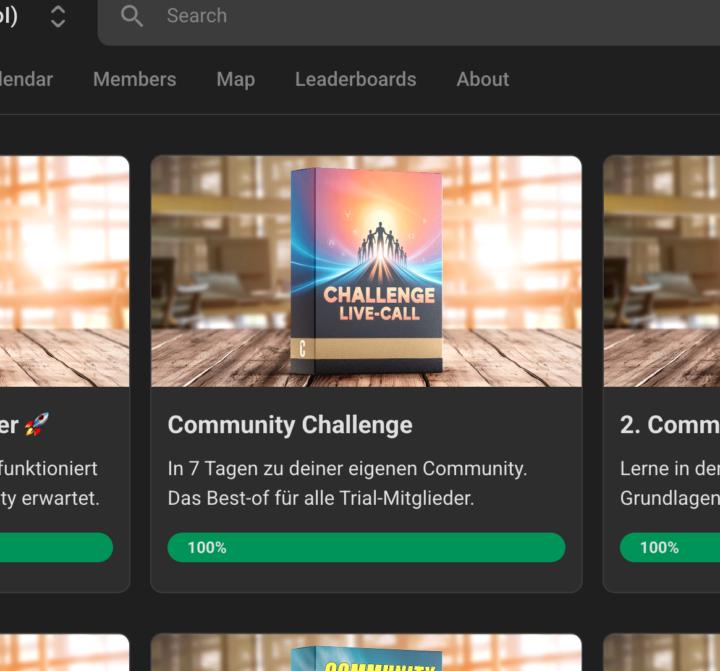
Task: Click "Das Best-of für alle Trial-Mitglieder." text
Action: click(x=321, y=498)
